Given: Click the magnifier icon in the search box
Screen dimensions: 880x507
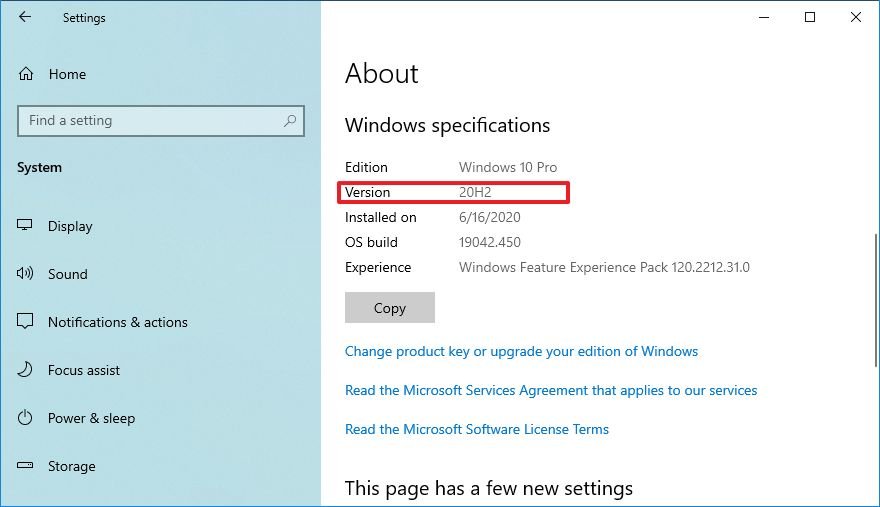Looking at the screenshot, I should (x=290, y=121).
